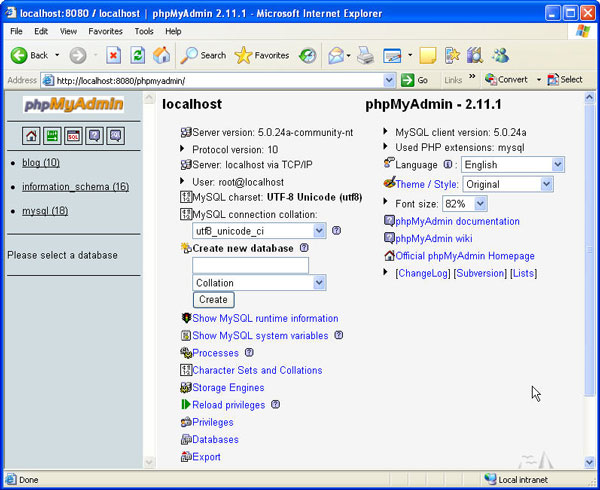
Task: Open the last icon in the sidebar icon row
Action: [x=116, y=136]
